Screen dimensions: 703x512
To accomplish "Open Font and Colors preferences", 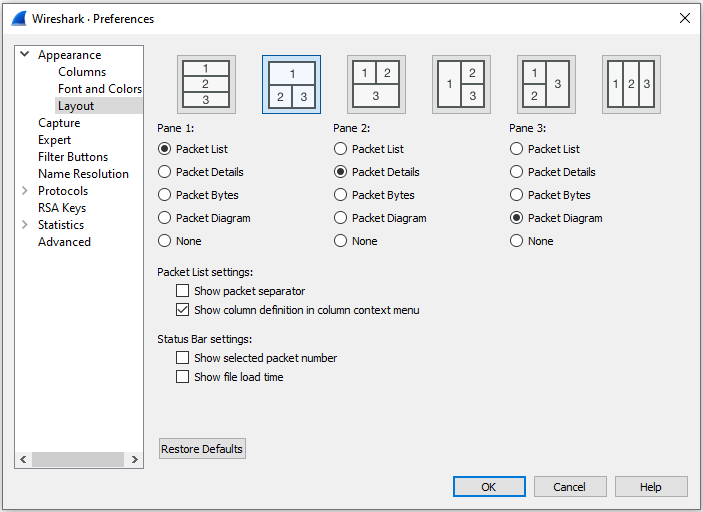I will (100, 89).
